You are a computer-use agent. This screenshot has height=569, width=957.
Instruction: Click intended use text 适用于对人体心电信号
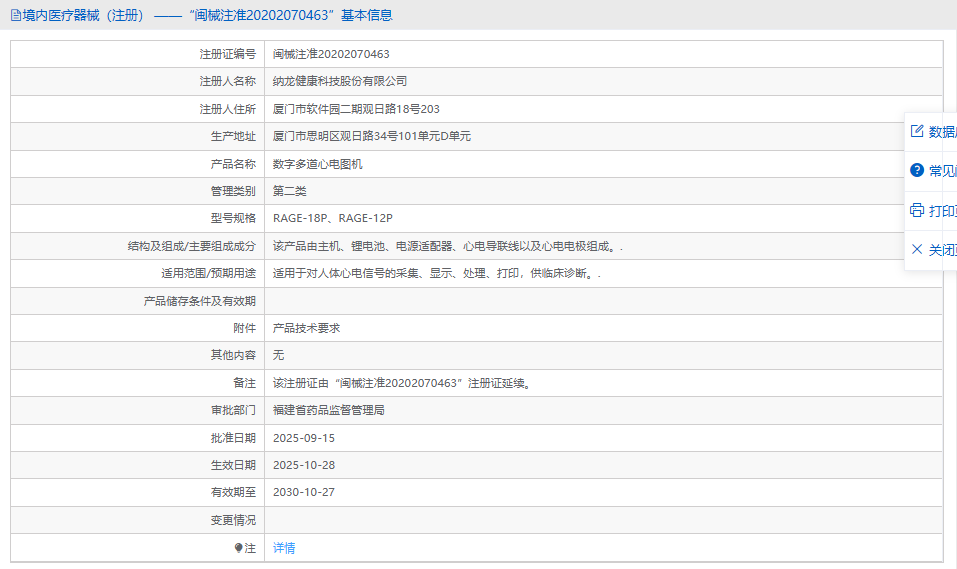436,273
